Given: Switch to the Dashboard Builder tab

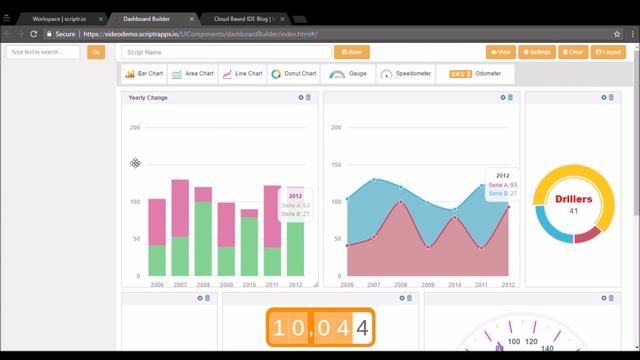Looking at the screenshot, I should click(x=147, y=19).
